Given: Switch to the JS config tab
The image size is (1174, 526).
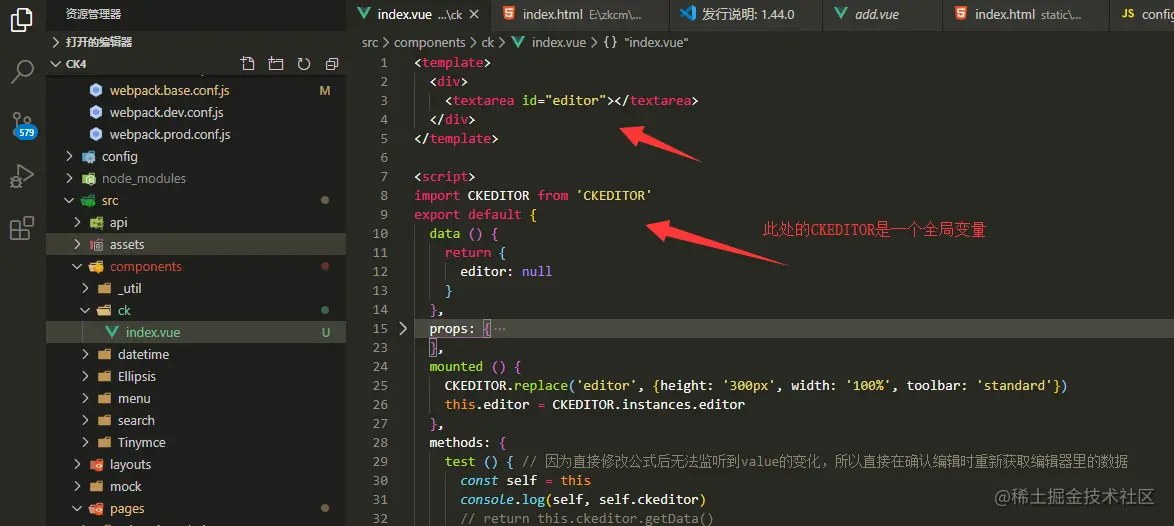Looking at the screenshot, I should (x=1140, y=14).
